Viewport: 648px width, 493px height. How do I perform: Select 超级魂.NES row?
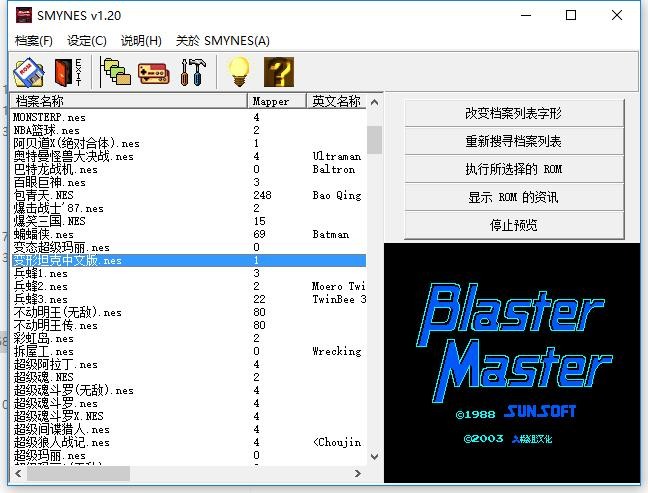tap(188, 377)
